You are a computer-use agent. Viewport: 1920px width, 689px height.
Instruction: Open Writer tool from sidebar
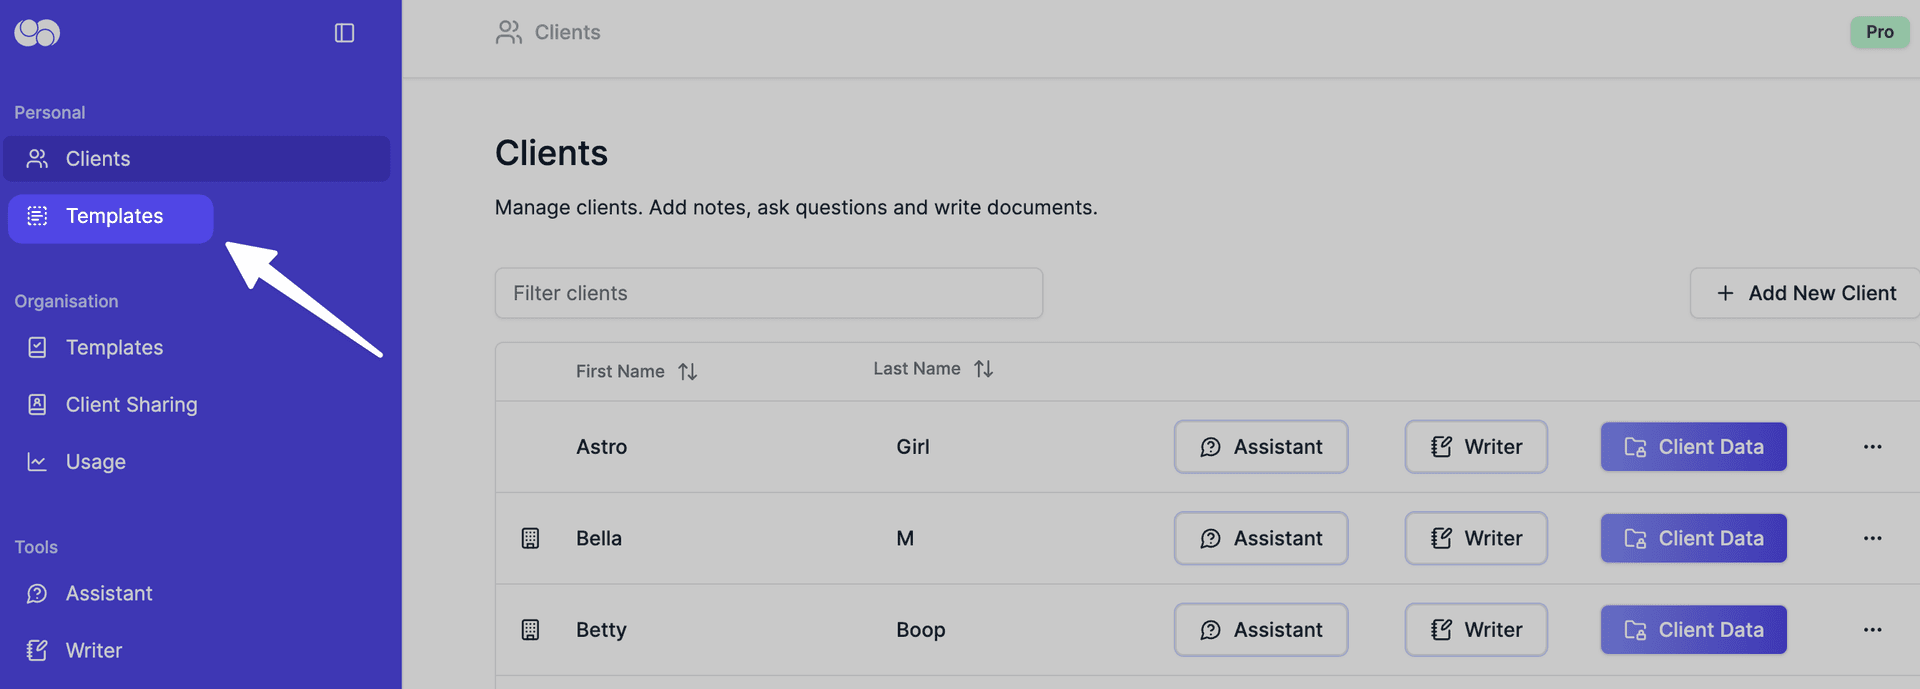93,651
